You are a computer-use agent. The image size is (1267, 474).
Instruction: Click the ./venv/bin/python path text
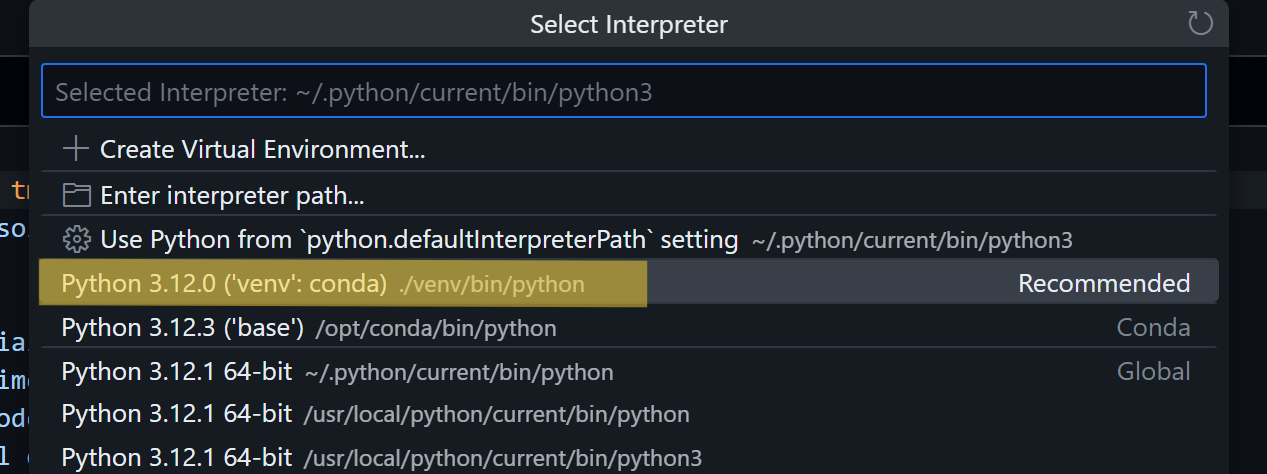click(491, 284)
